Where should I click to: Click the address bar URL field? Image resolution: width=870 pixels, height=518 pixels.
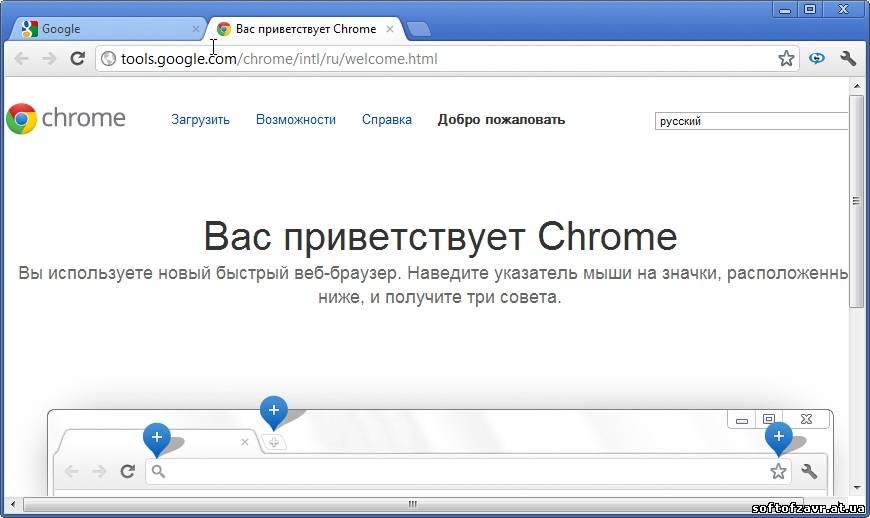click(447, 58)
